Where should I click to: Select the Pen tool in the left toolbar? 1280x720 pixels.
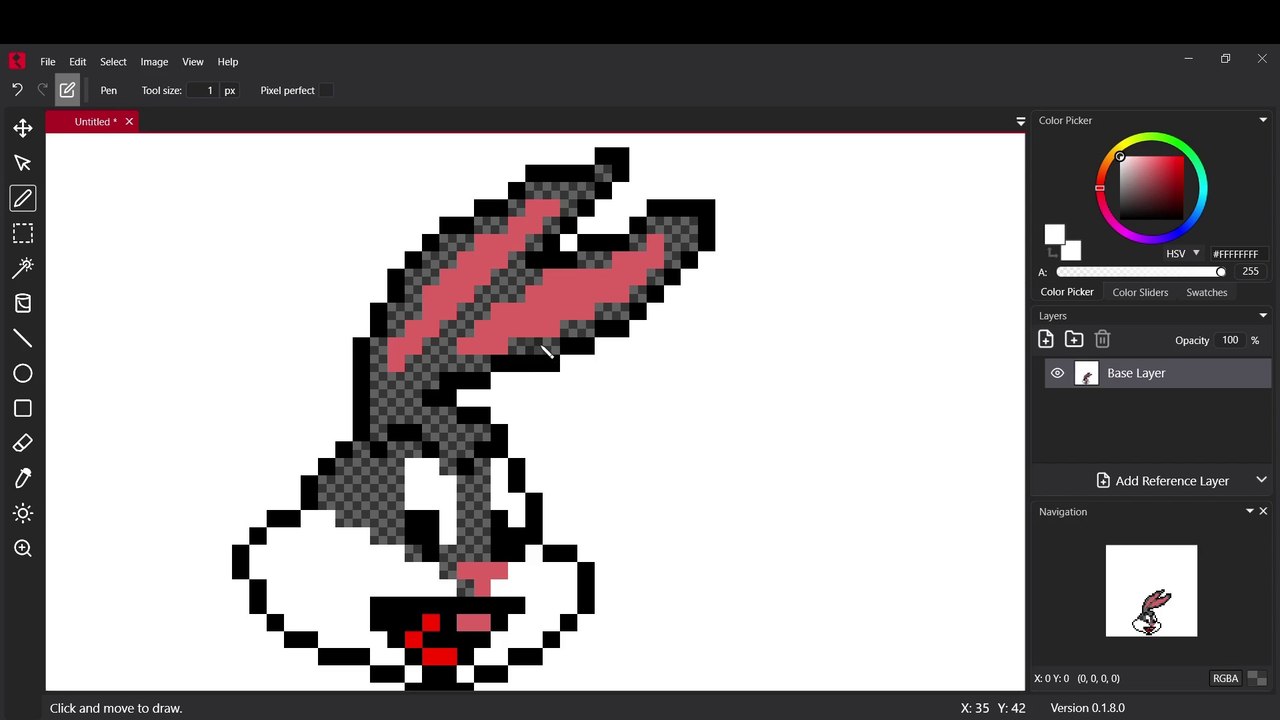point(23,198)
